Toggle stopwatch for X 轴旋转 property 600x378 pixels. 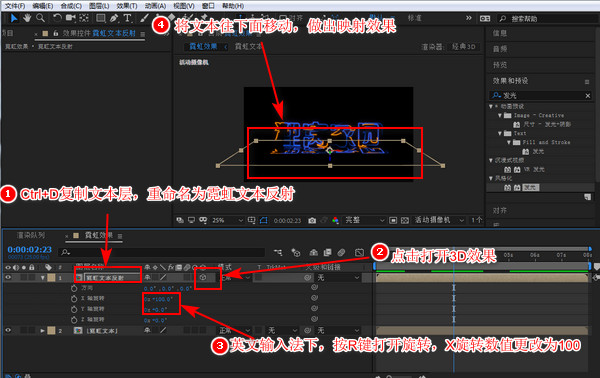point(74,298)
